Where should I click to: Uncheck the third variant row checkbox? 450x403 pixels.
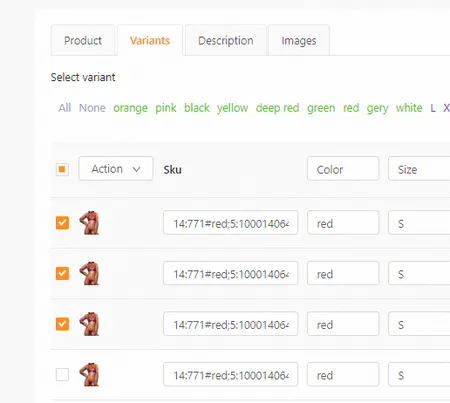coord(62,324)
